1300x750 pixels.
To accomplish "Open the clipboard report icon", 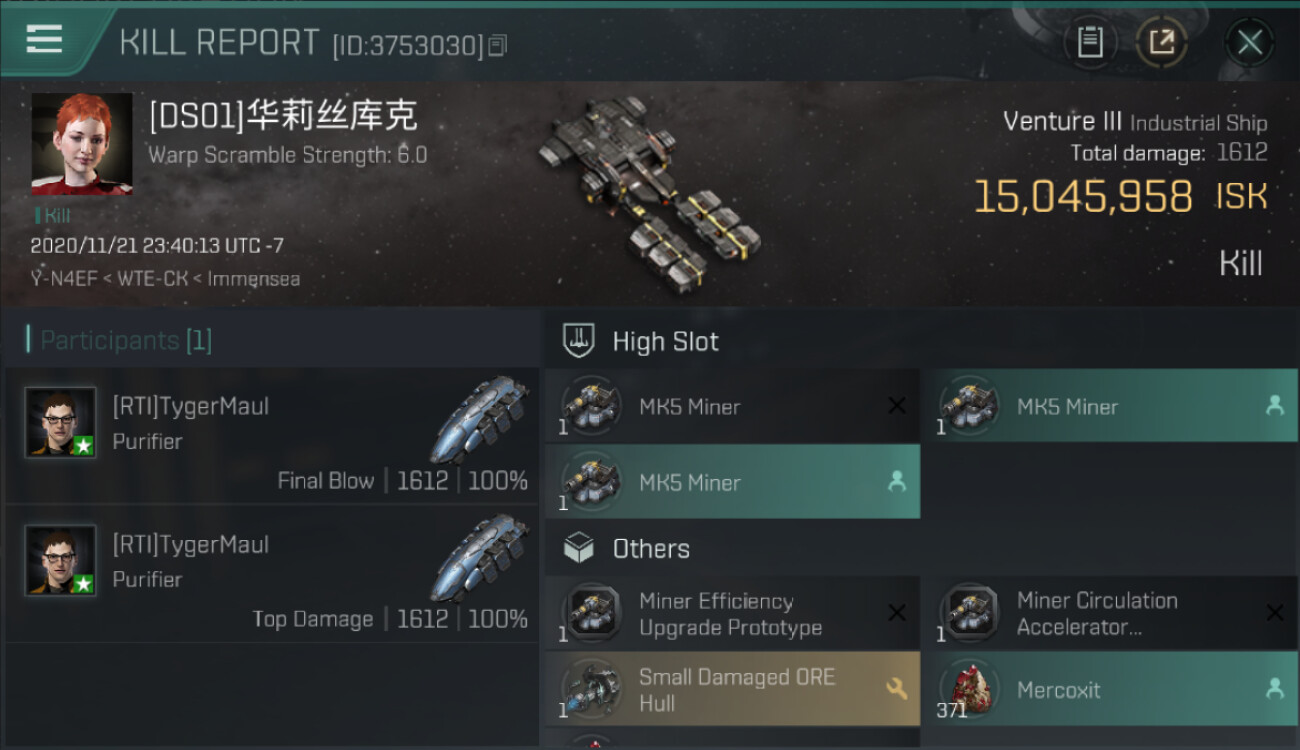I will click(1090, 42).
